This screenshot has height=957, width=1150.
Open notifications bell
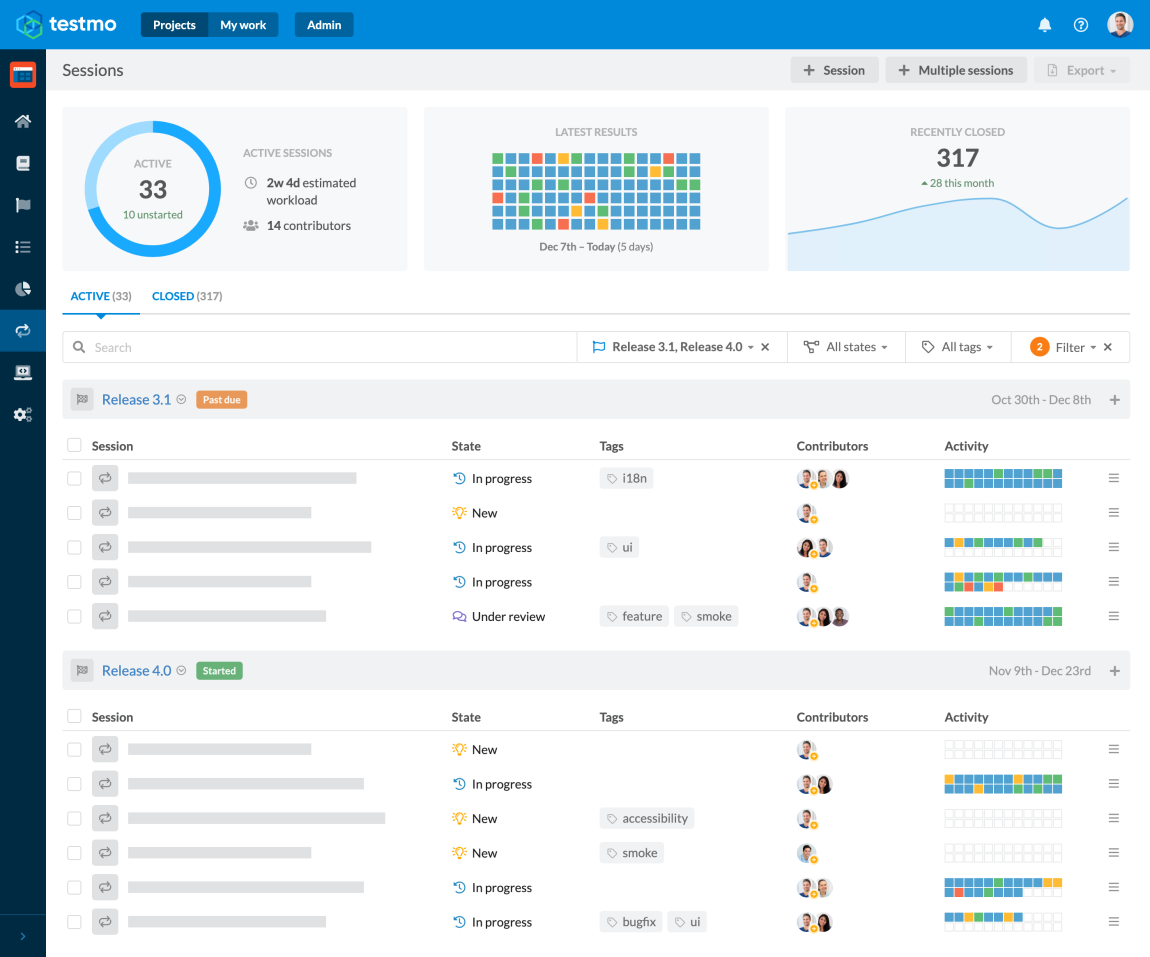pos(1044,25)
